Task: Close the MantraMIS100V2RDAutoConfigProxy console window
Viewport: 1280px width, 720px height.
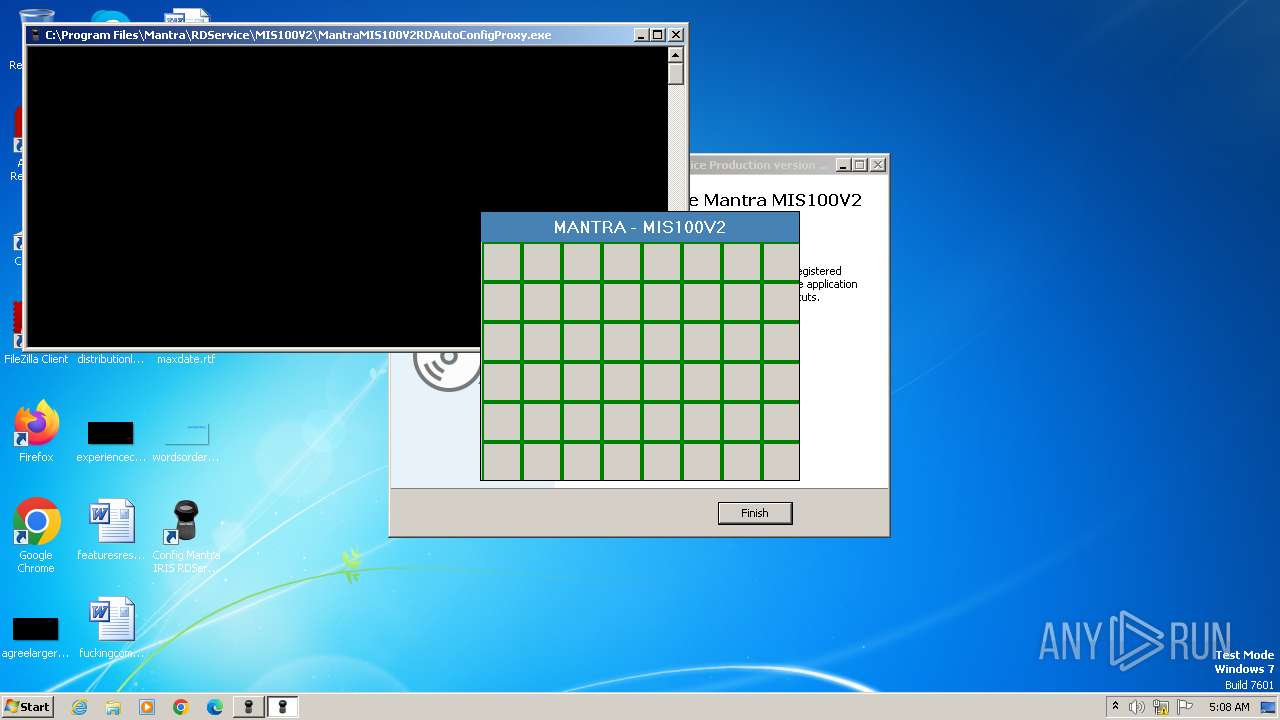Action: click(676, 35)
